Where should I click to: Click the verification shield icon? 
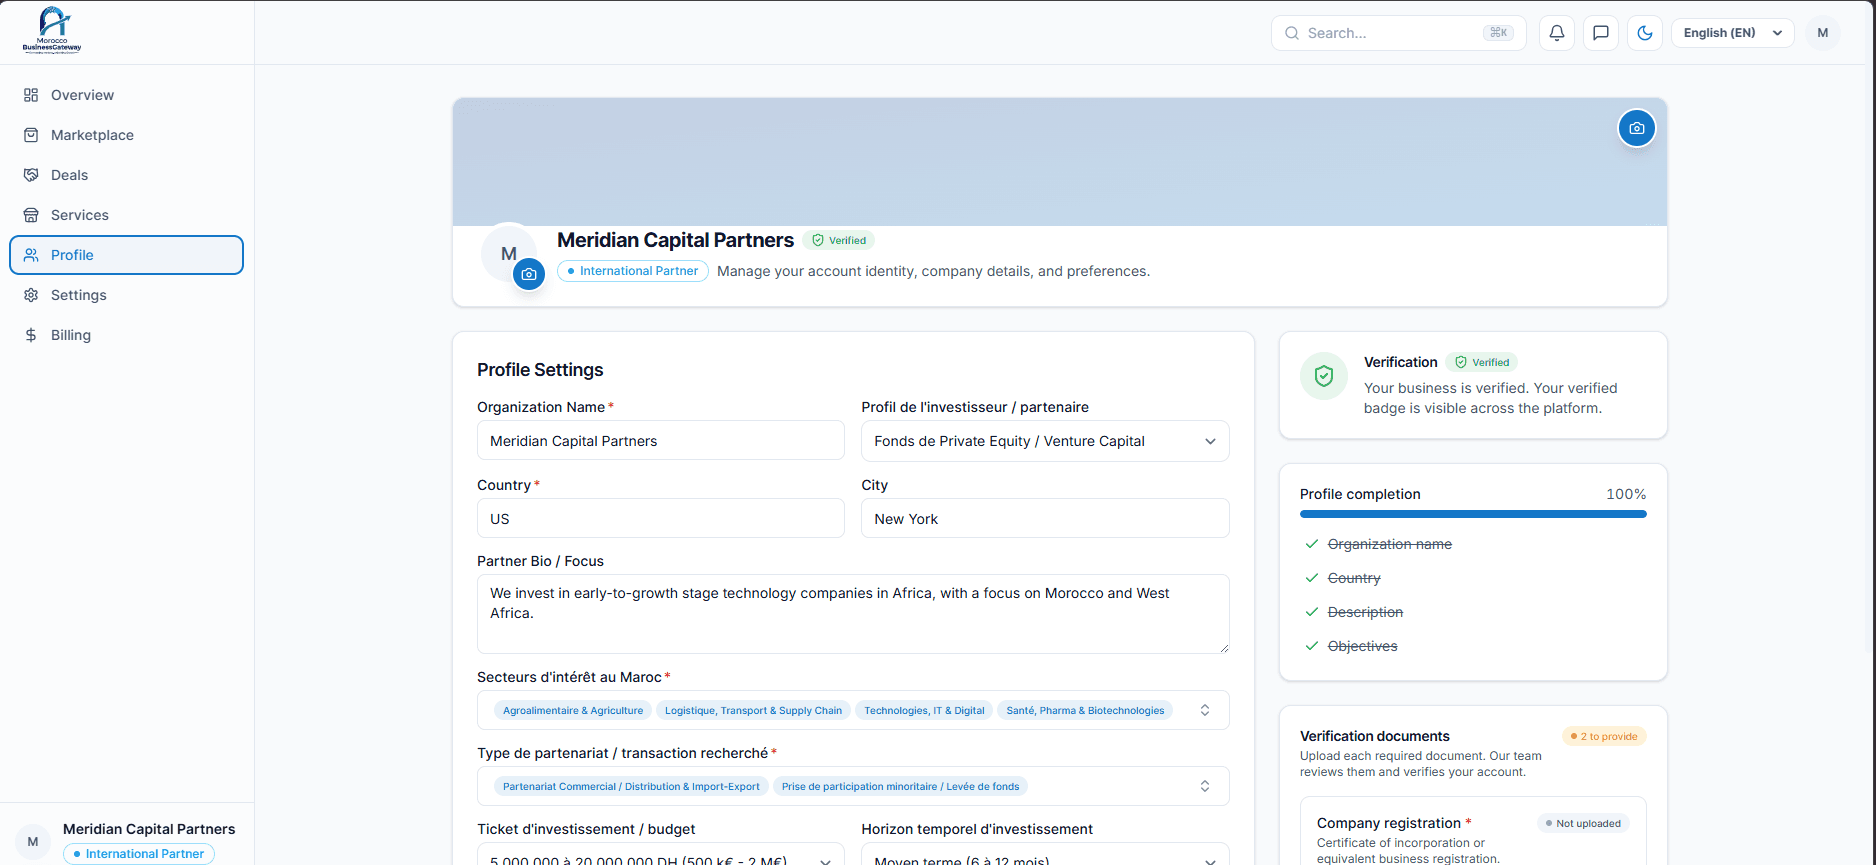(1324, 376)
